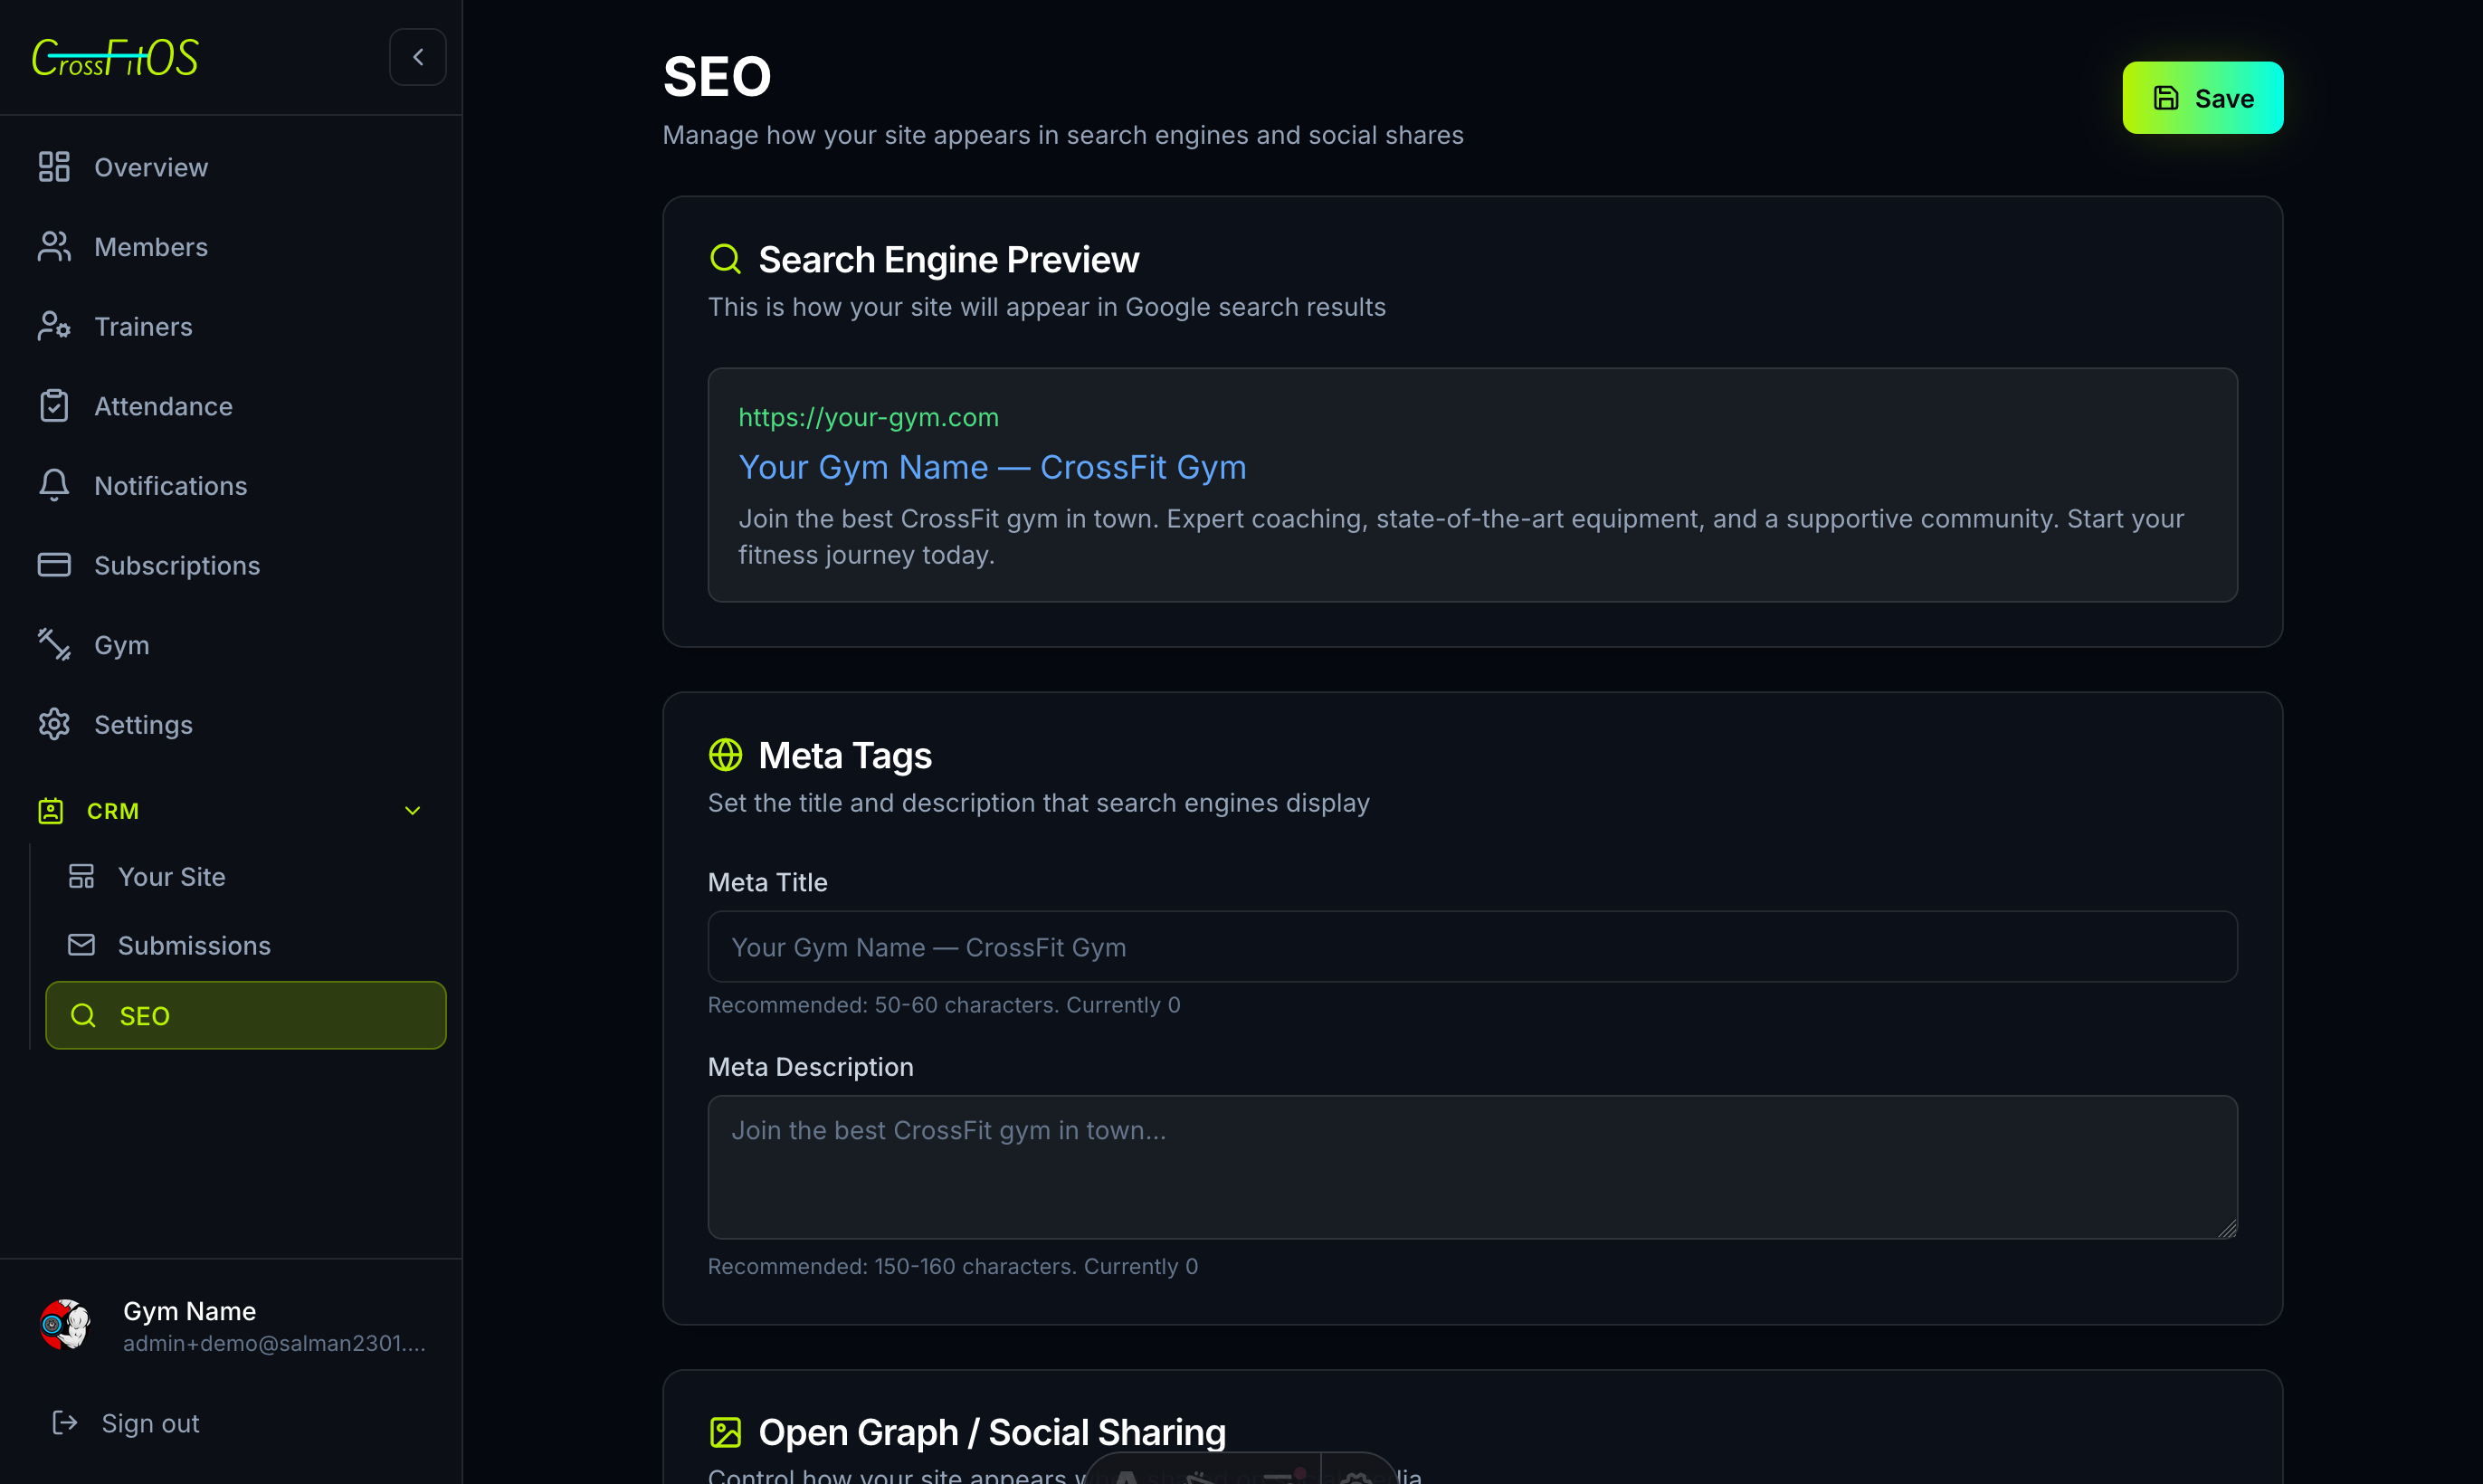Focus the Meta Description textarea

pyautogui.click(x=1472, y=1167)
